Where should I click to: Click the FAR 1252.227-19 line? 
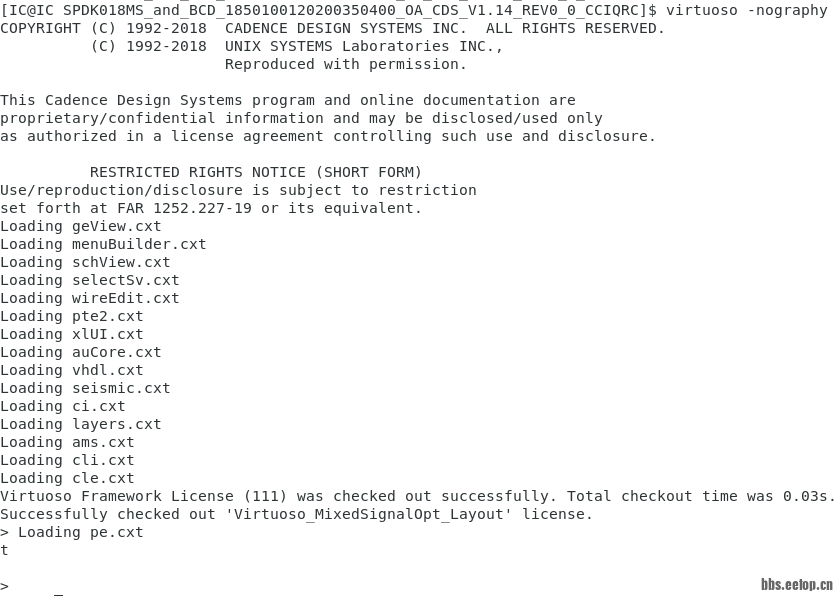211,208
